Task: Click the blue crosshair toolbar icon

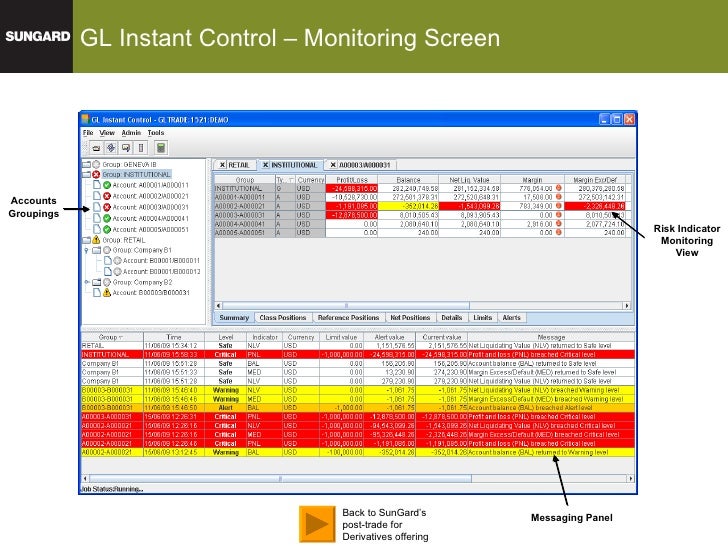Action: tap(111, 148)
